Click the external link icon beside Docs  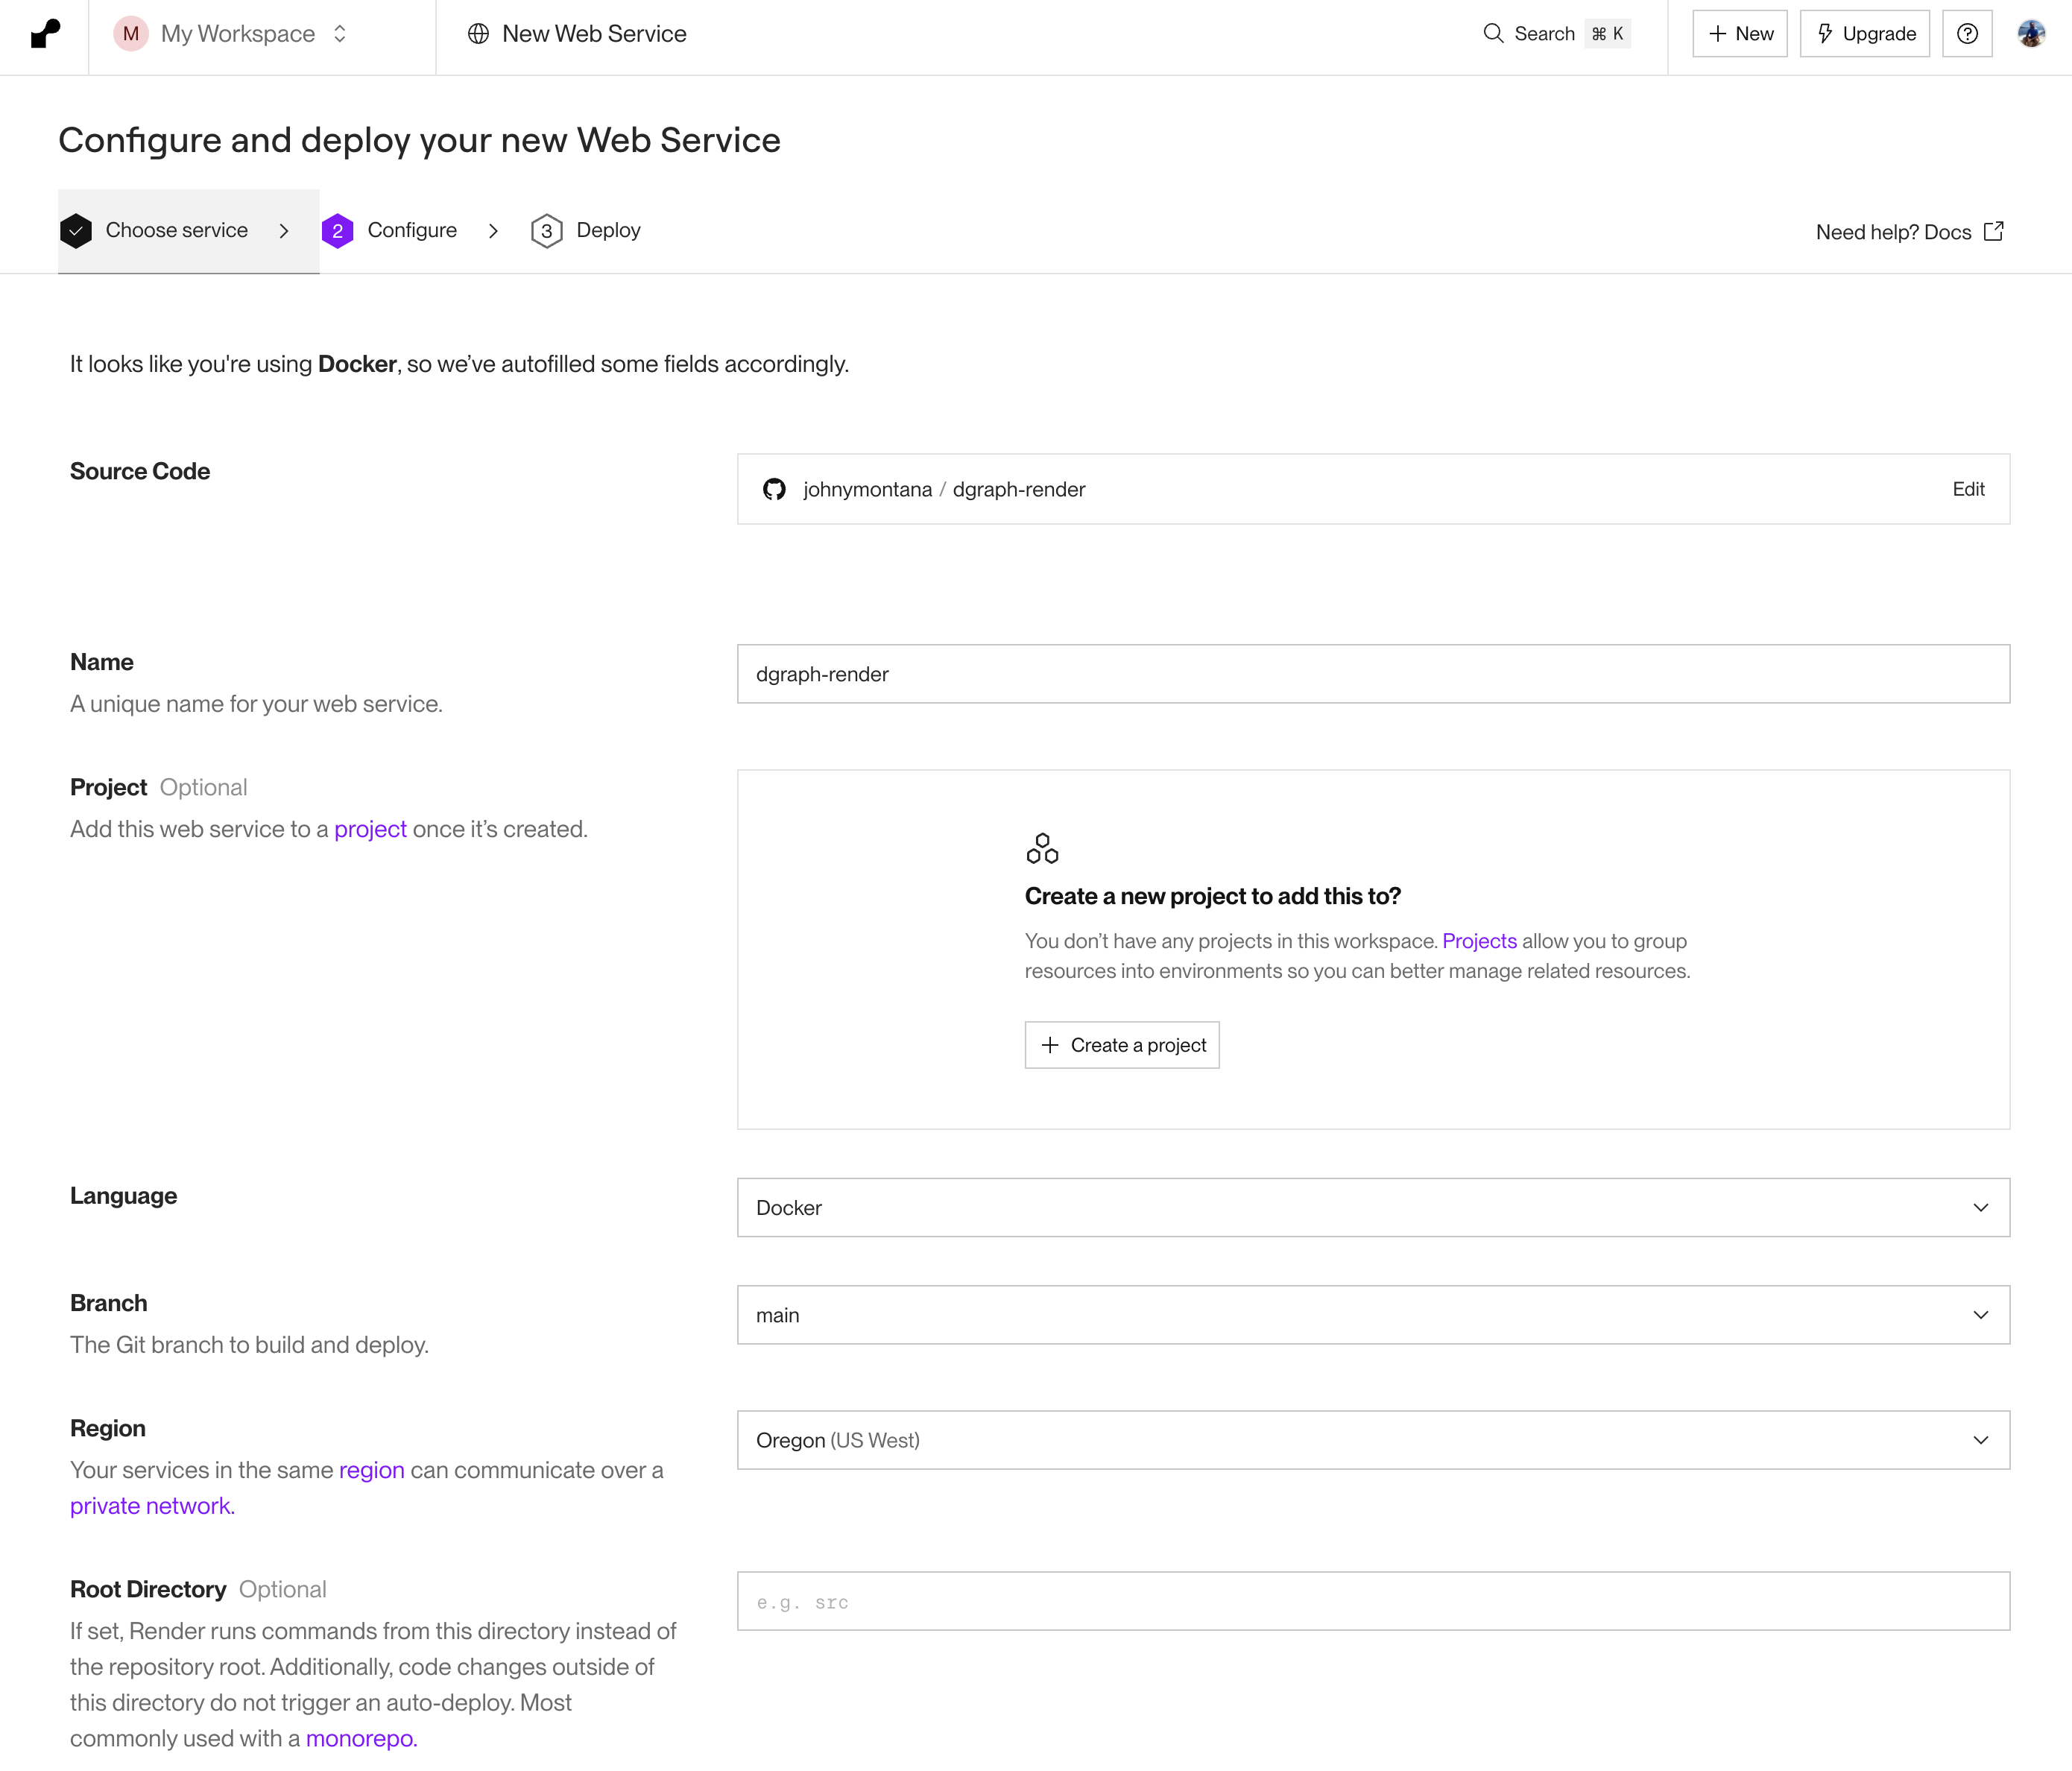tap(1993, 232)
